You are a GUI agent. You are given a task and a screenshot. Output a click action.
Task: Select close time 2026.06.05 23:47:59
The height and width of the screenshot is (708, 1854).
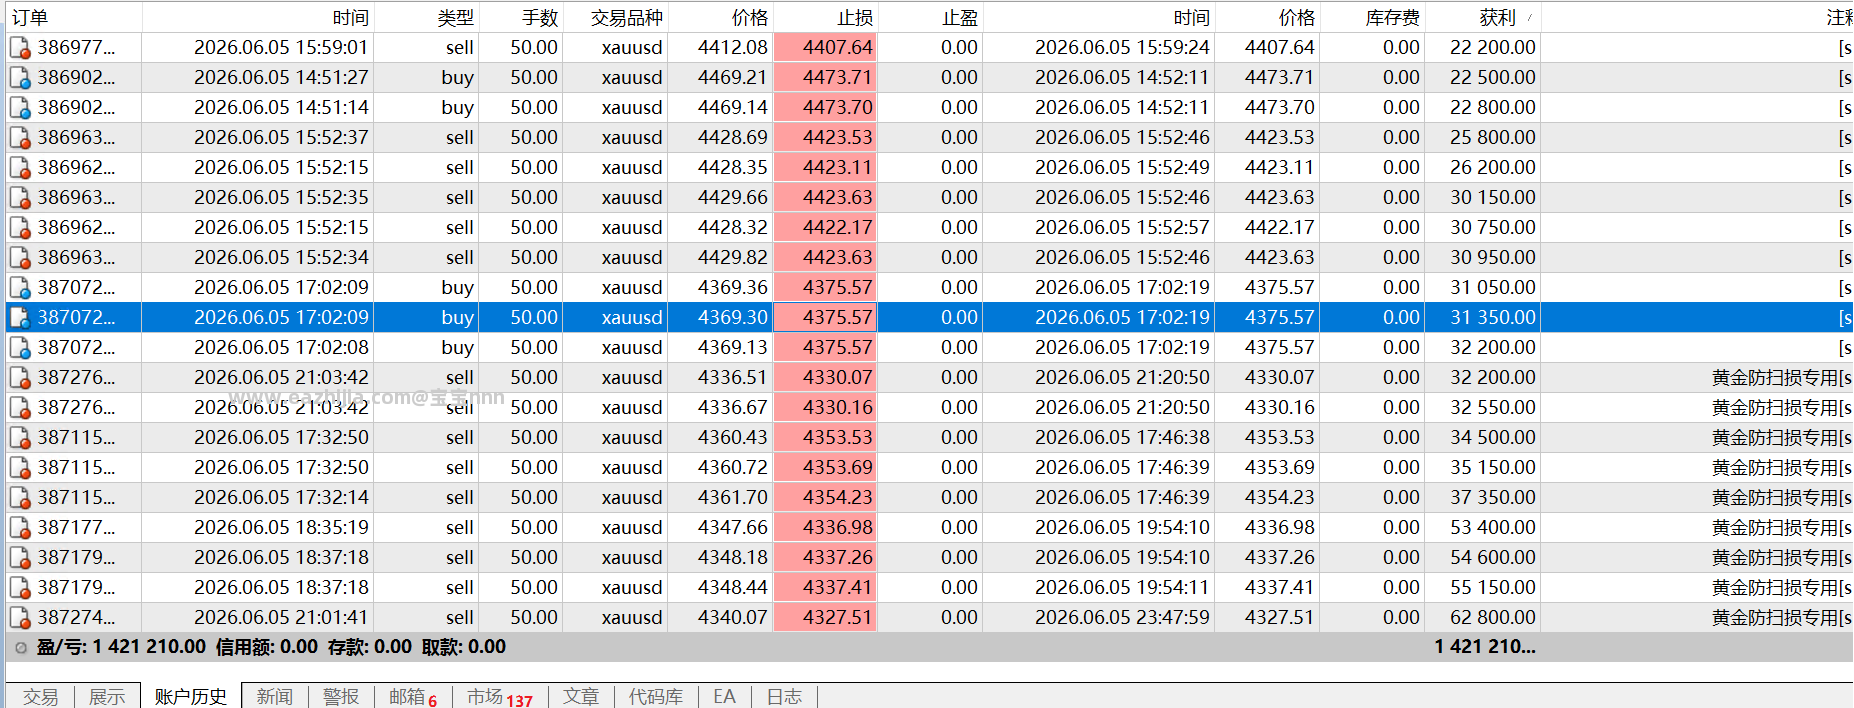(1122, 618)
